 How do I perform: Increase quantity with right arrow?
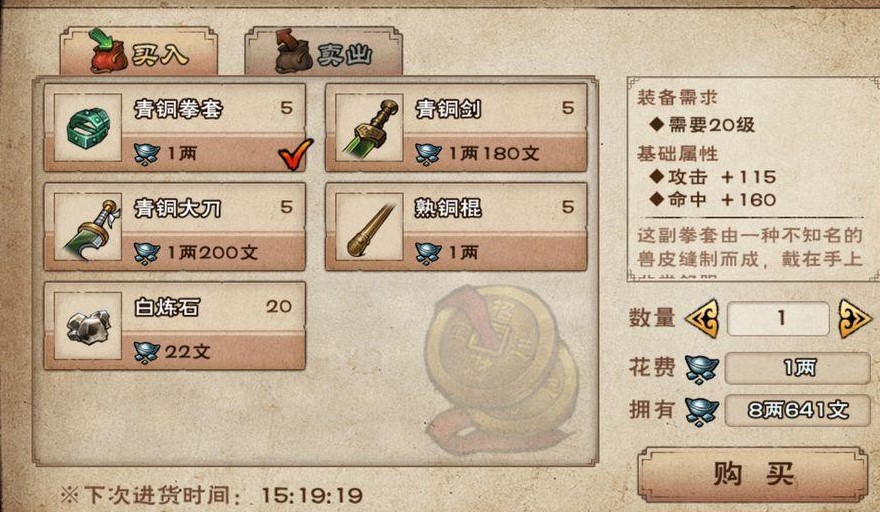[x=854, y=318]
